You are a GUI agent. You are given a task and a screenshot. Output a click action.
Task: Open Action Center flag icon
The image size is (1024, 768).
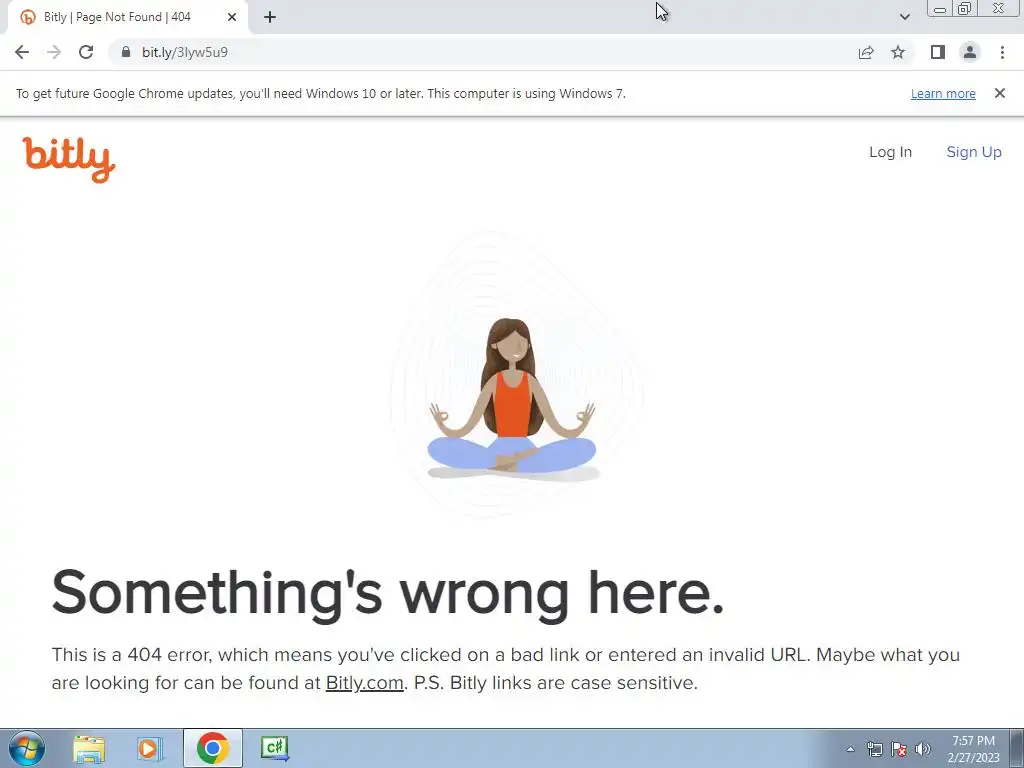pos(899,749)
